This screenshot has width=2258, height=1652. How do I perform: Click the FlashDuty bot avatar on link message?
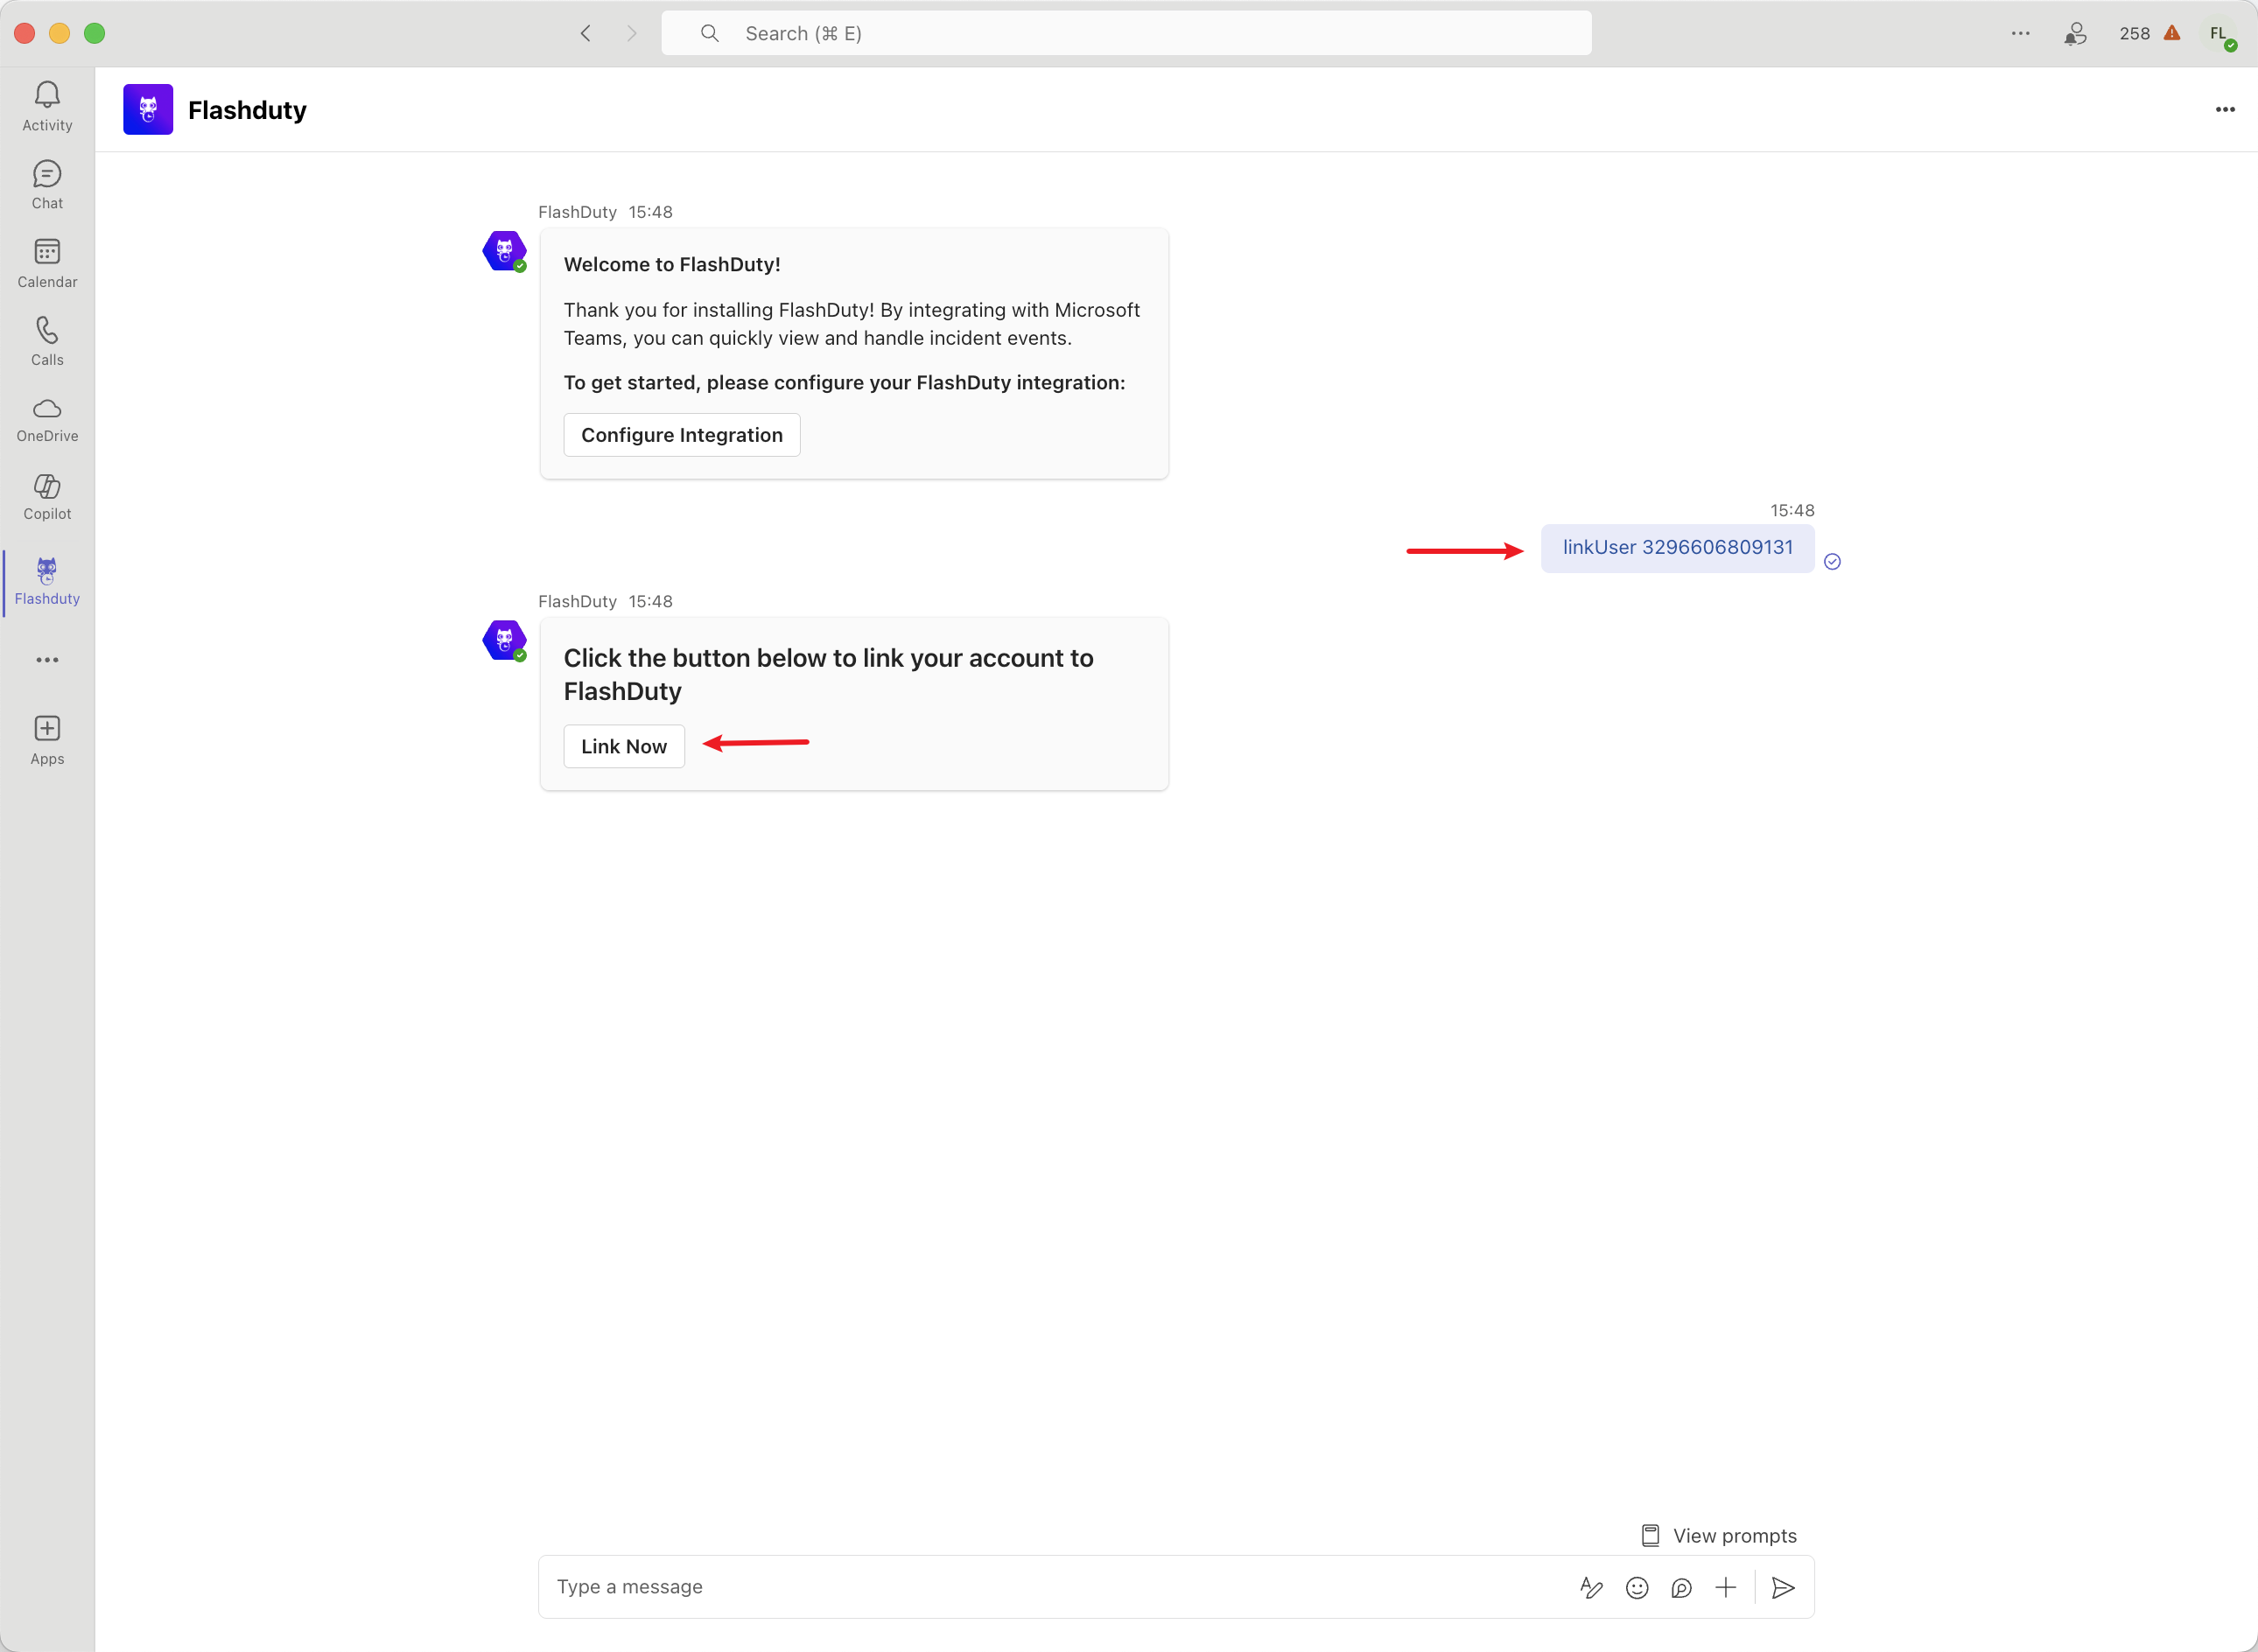(504, 640)
